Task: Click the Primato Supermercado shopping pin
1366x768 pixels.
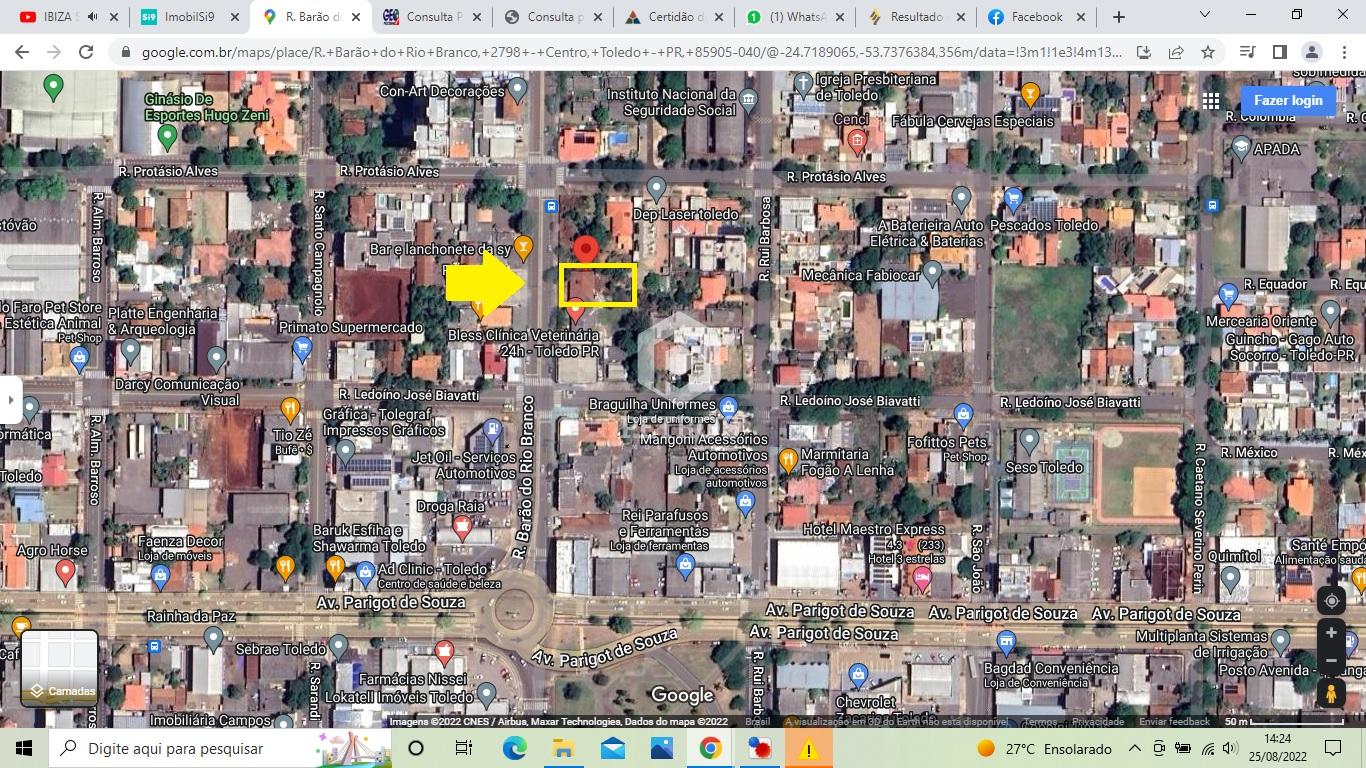Action: click(x=302, y=347)
